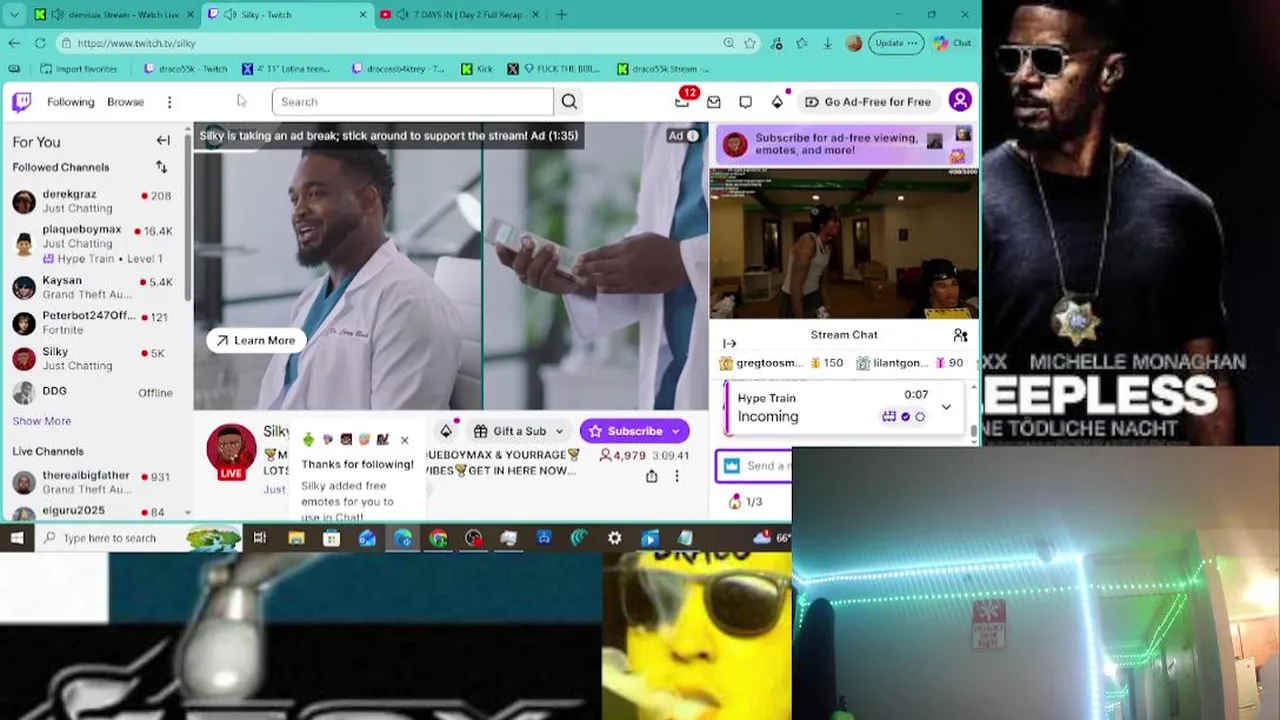Screen dimensions: 1280x720
Task: Click the ad info icon next to Ad label
Action: (692, 136)
